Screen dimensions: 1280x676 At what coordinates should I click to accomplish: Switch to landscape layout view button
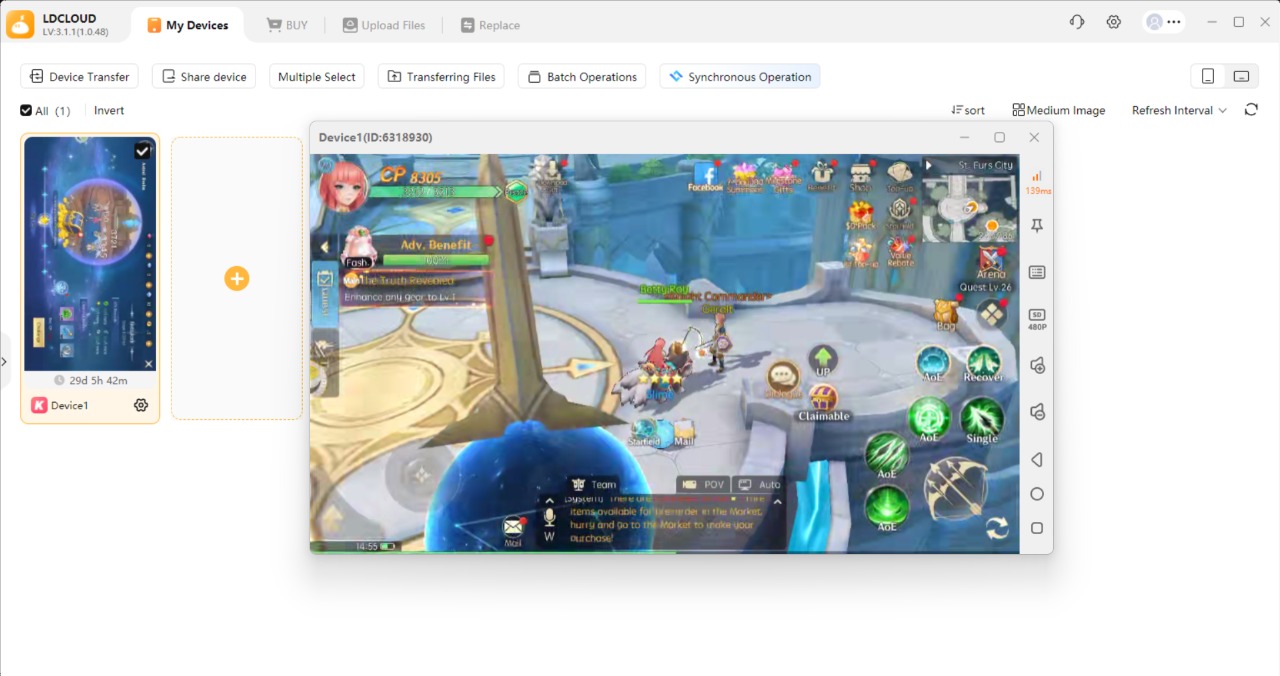tap(1241, 77)
